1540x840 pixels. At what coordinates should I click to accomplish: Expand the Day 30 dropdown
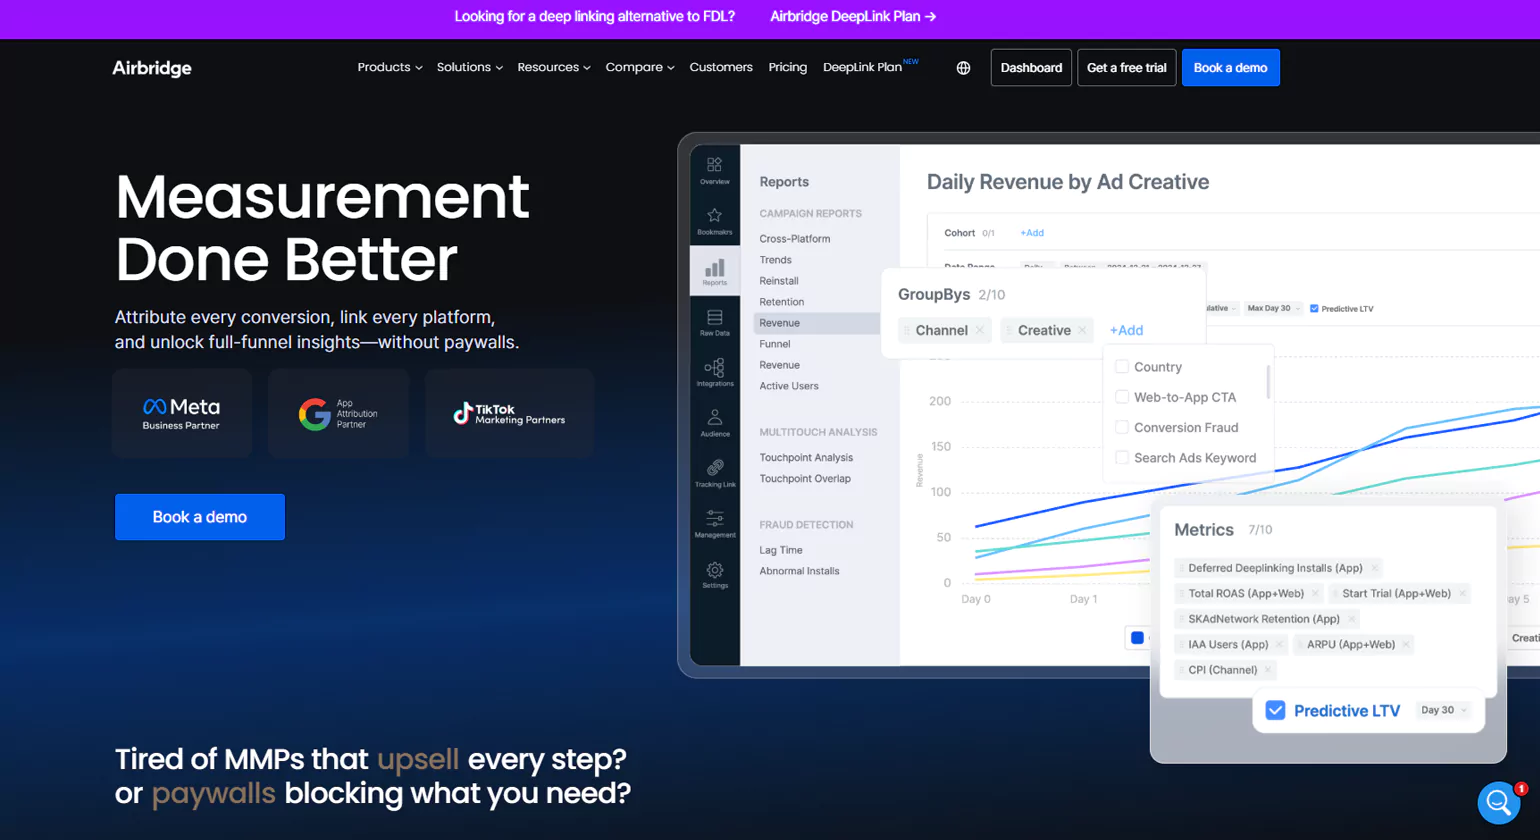1443,710
